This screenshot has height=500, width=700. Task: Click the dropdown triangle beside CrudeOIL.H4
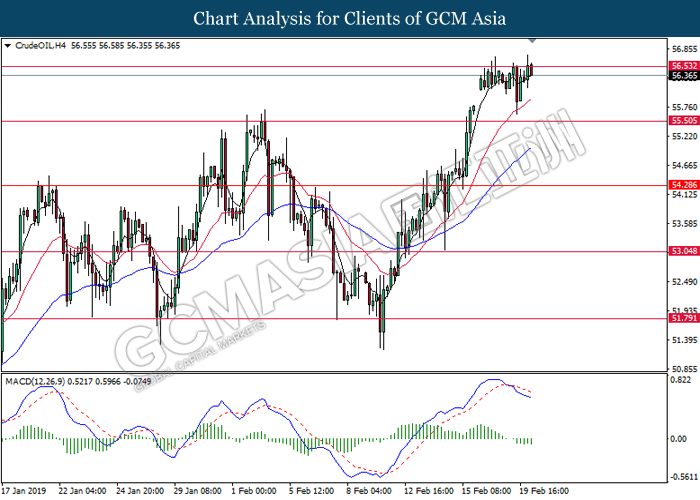pos(7,46)
